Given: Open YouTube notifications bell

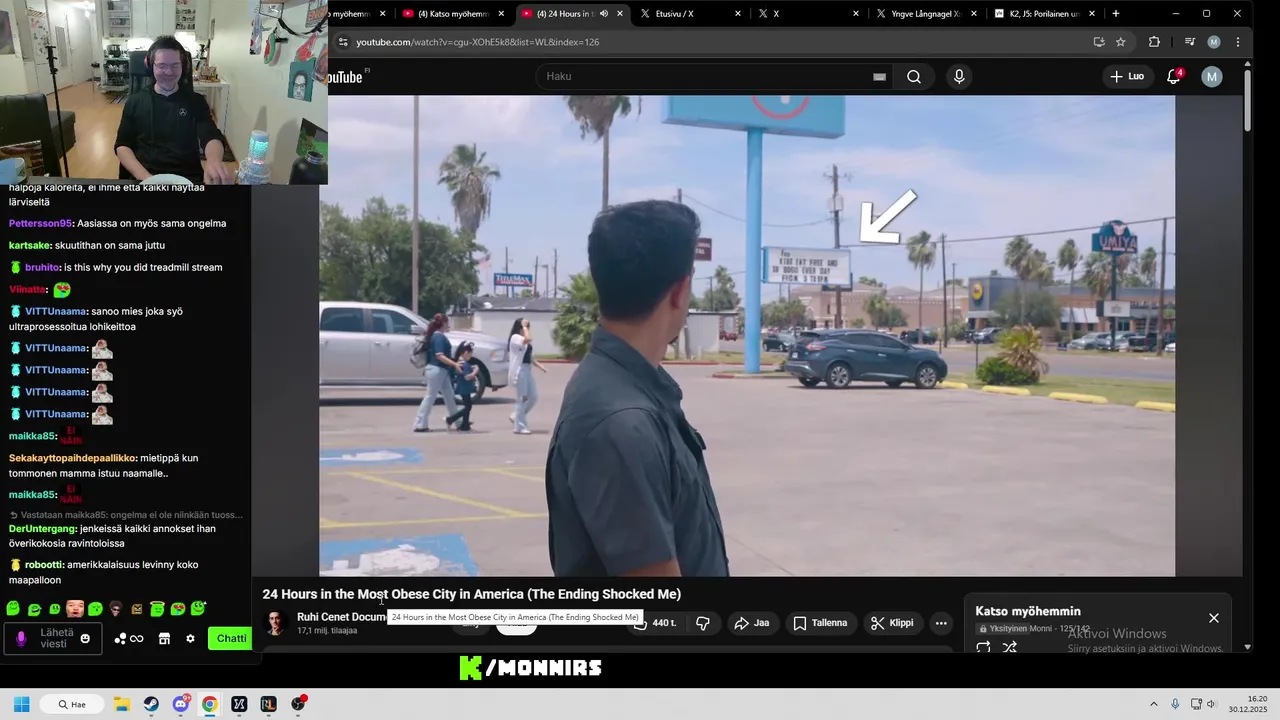Looking at the screenshot, I should [x=1175, y=77].
